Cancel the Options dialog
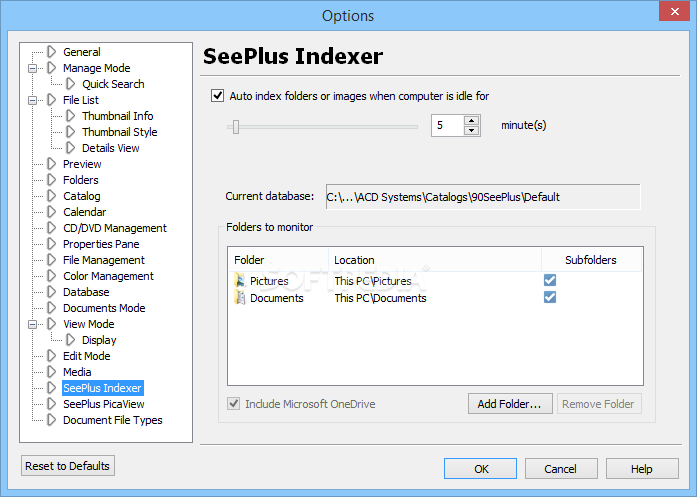The image size is (697, 497). (561, 469)
